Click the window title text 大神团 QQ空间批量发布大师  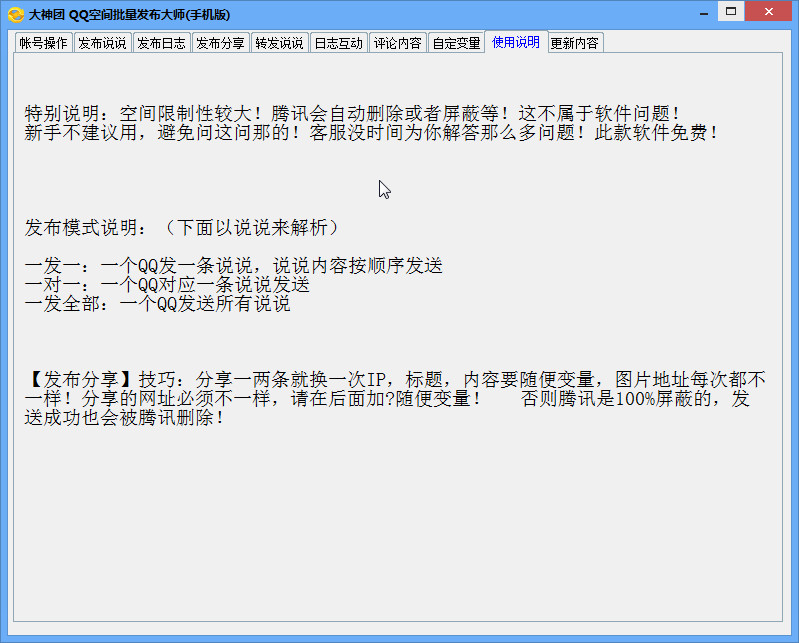(129, 15)
